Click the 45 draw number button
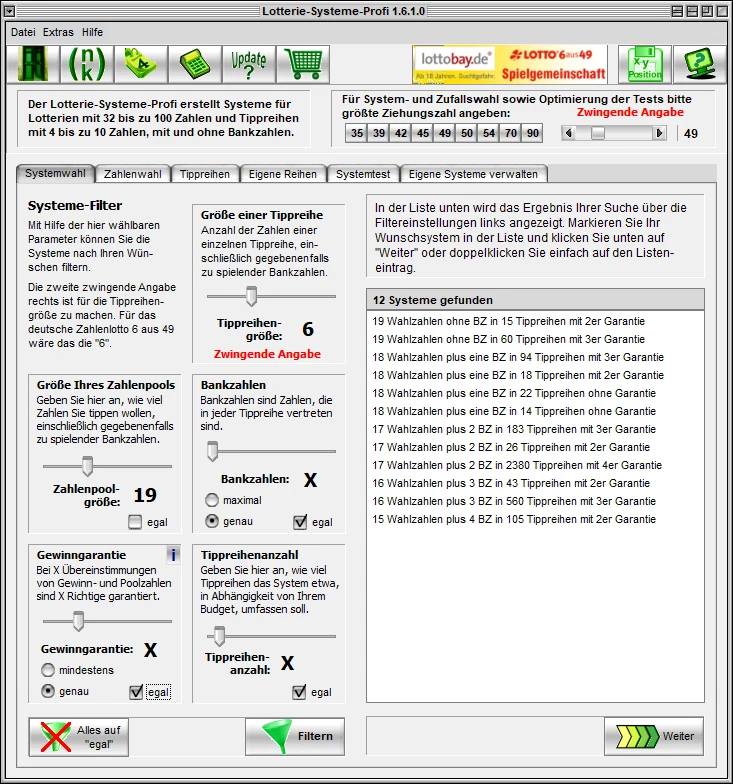This screenshot has height=784, width=733. tap(422, 133)
